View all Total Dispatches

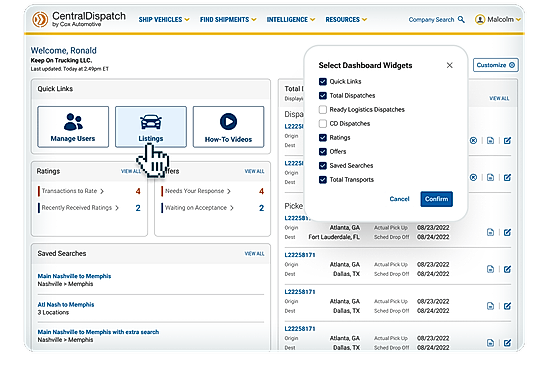[x=499, y=99]
